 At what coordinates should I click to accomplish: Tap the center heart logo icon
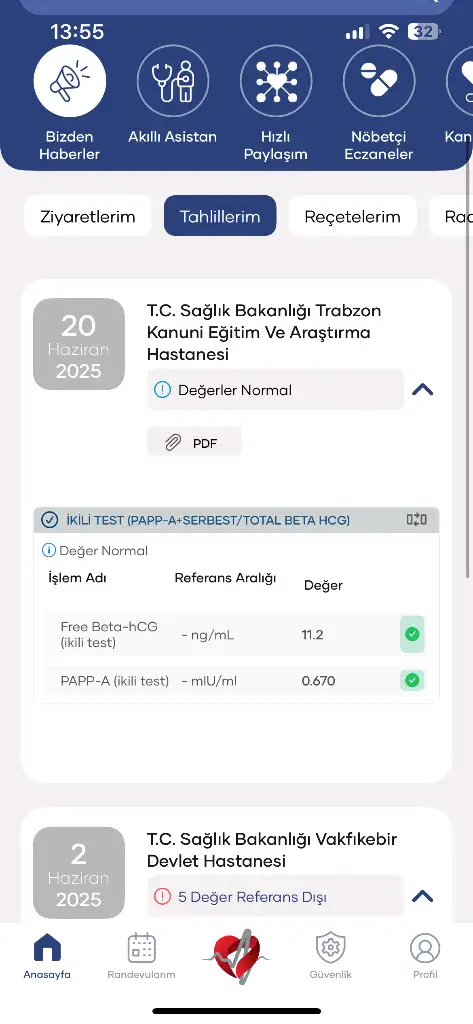(x=236, y=956)
